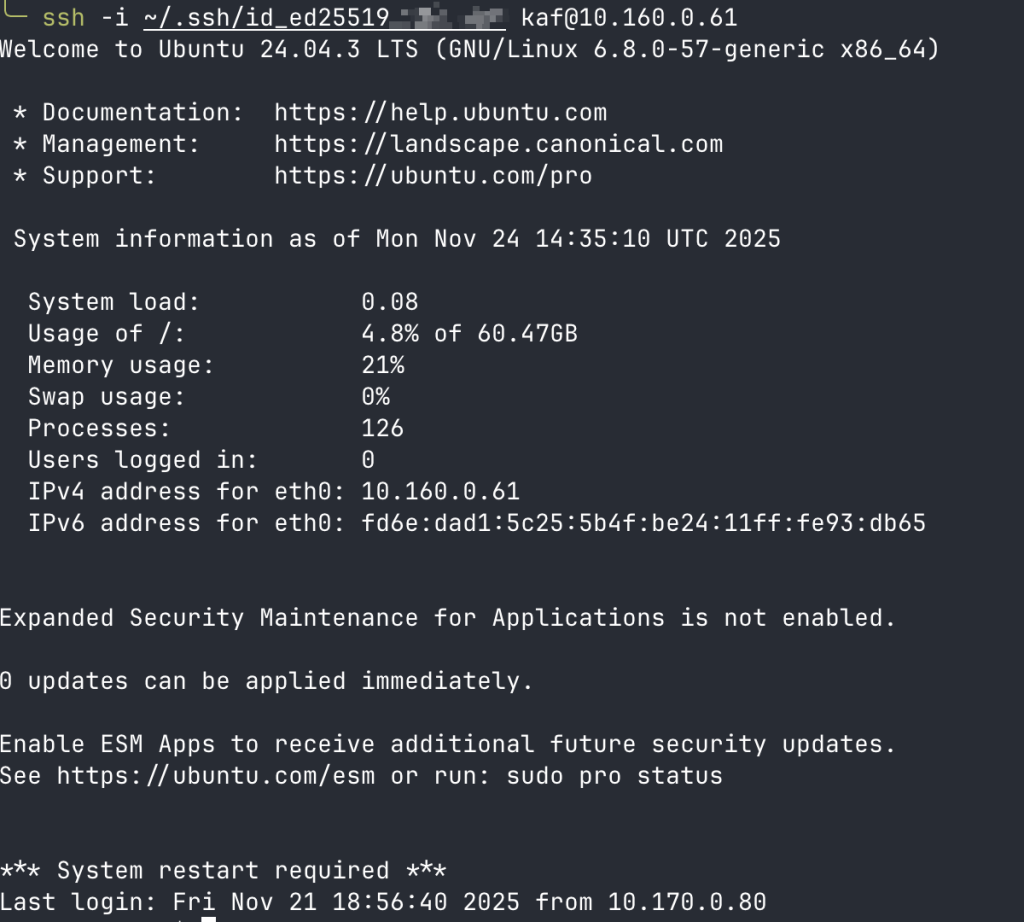1024x922 pixels.
Task: Click the last login source IP 10.170.0.80
Action: pyautogui.click(x=687, y=902)
